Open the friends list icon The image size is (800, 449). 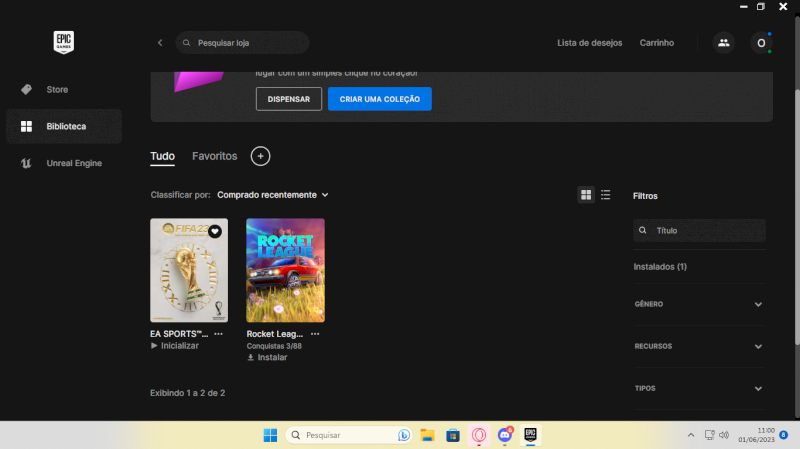pos(723,43)
